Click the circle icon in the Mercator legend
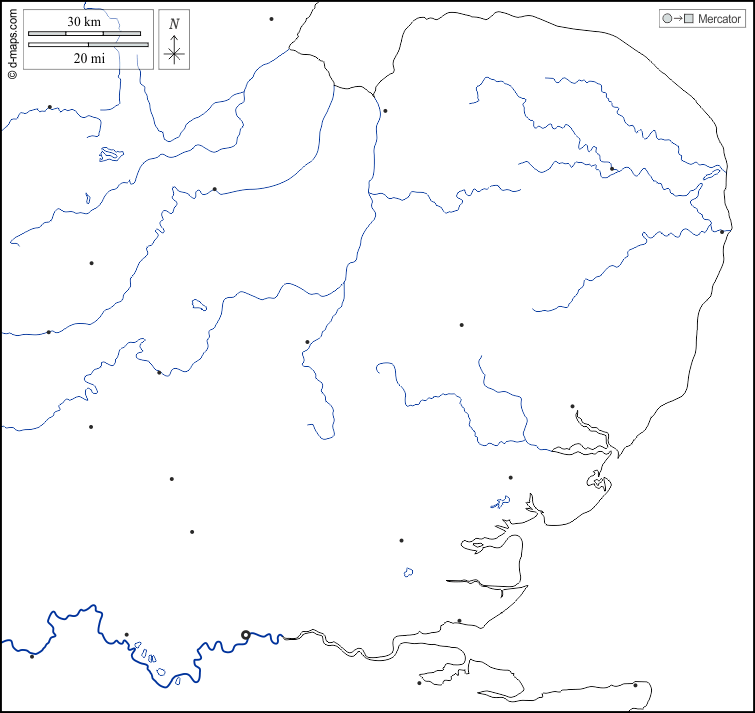The image size is (755, 713). click(667, 19)
